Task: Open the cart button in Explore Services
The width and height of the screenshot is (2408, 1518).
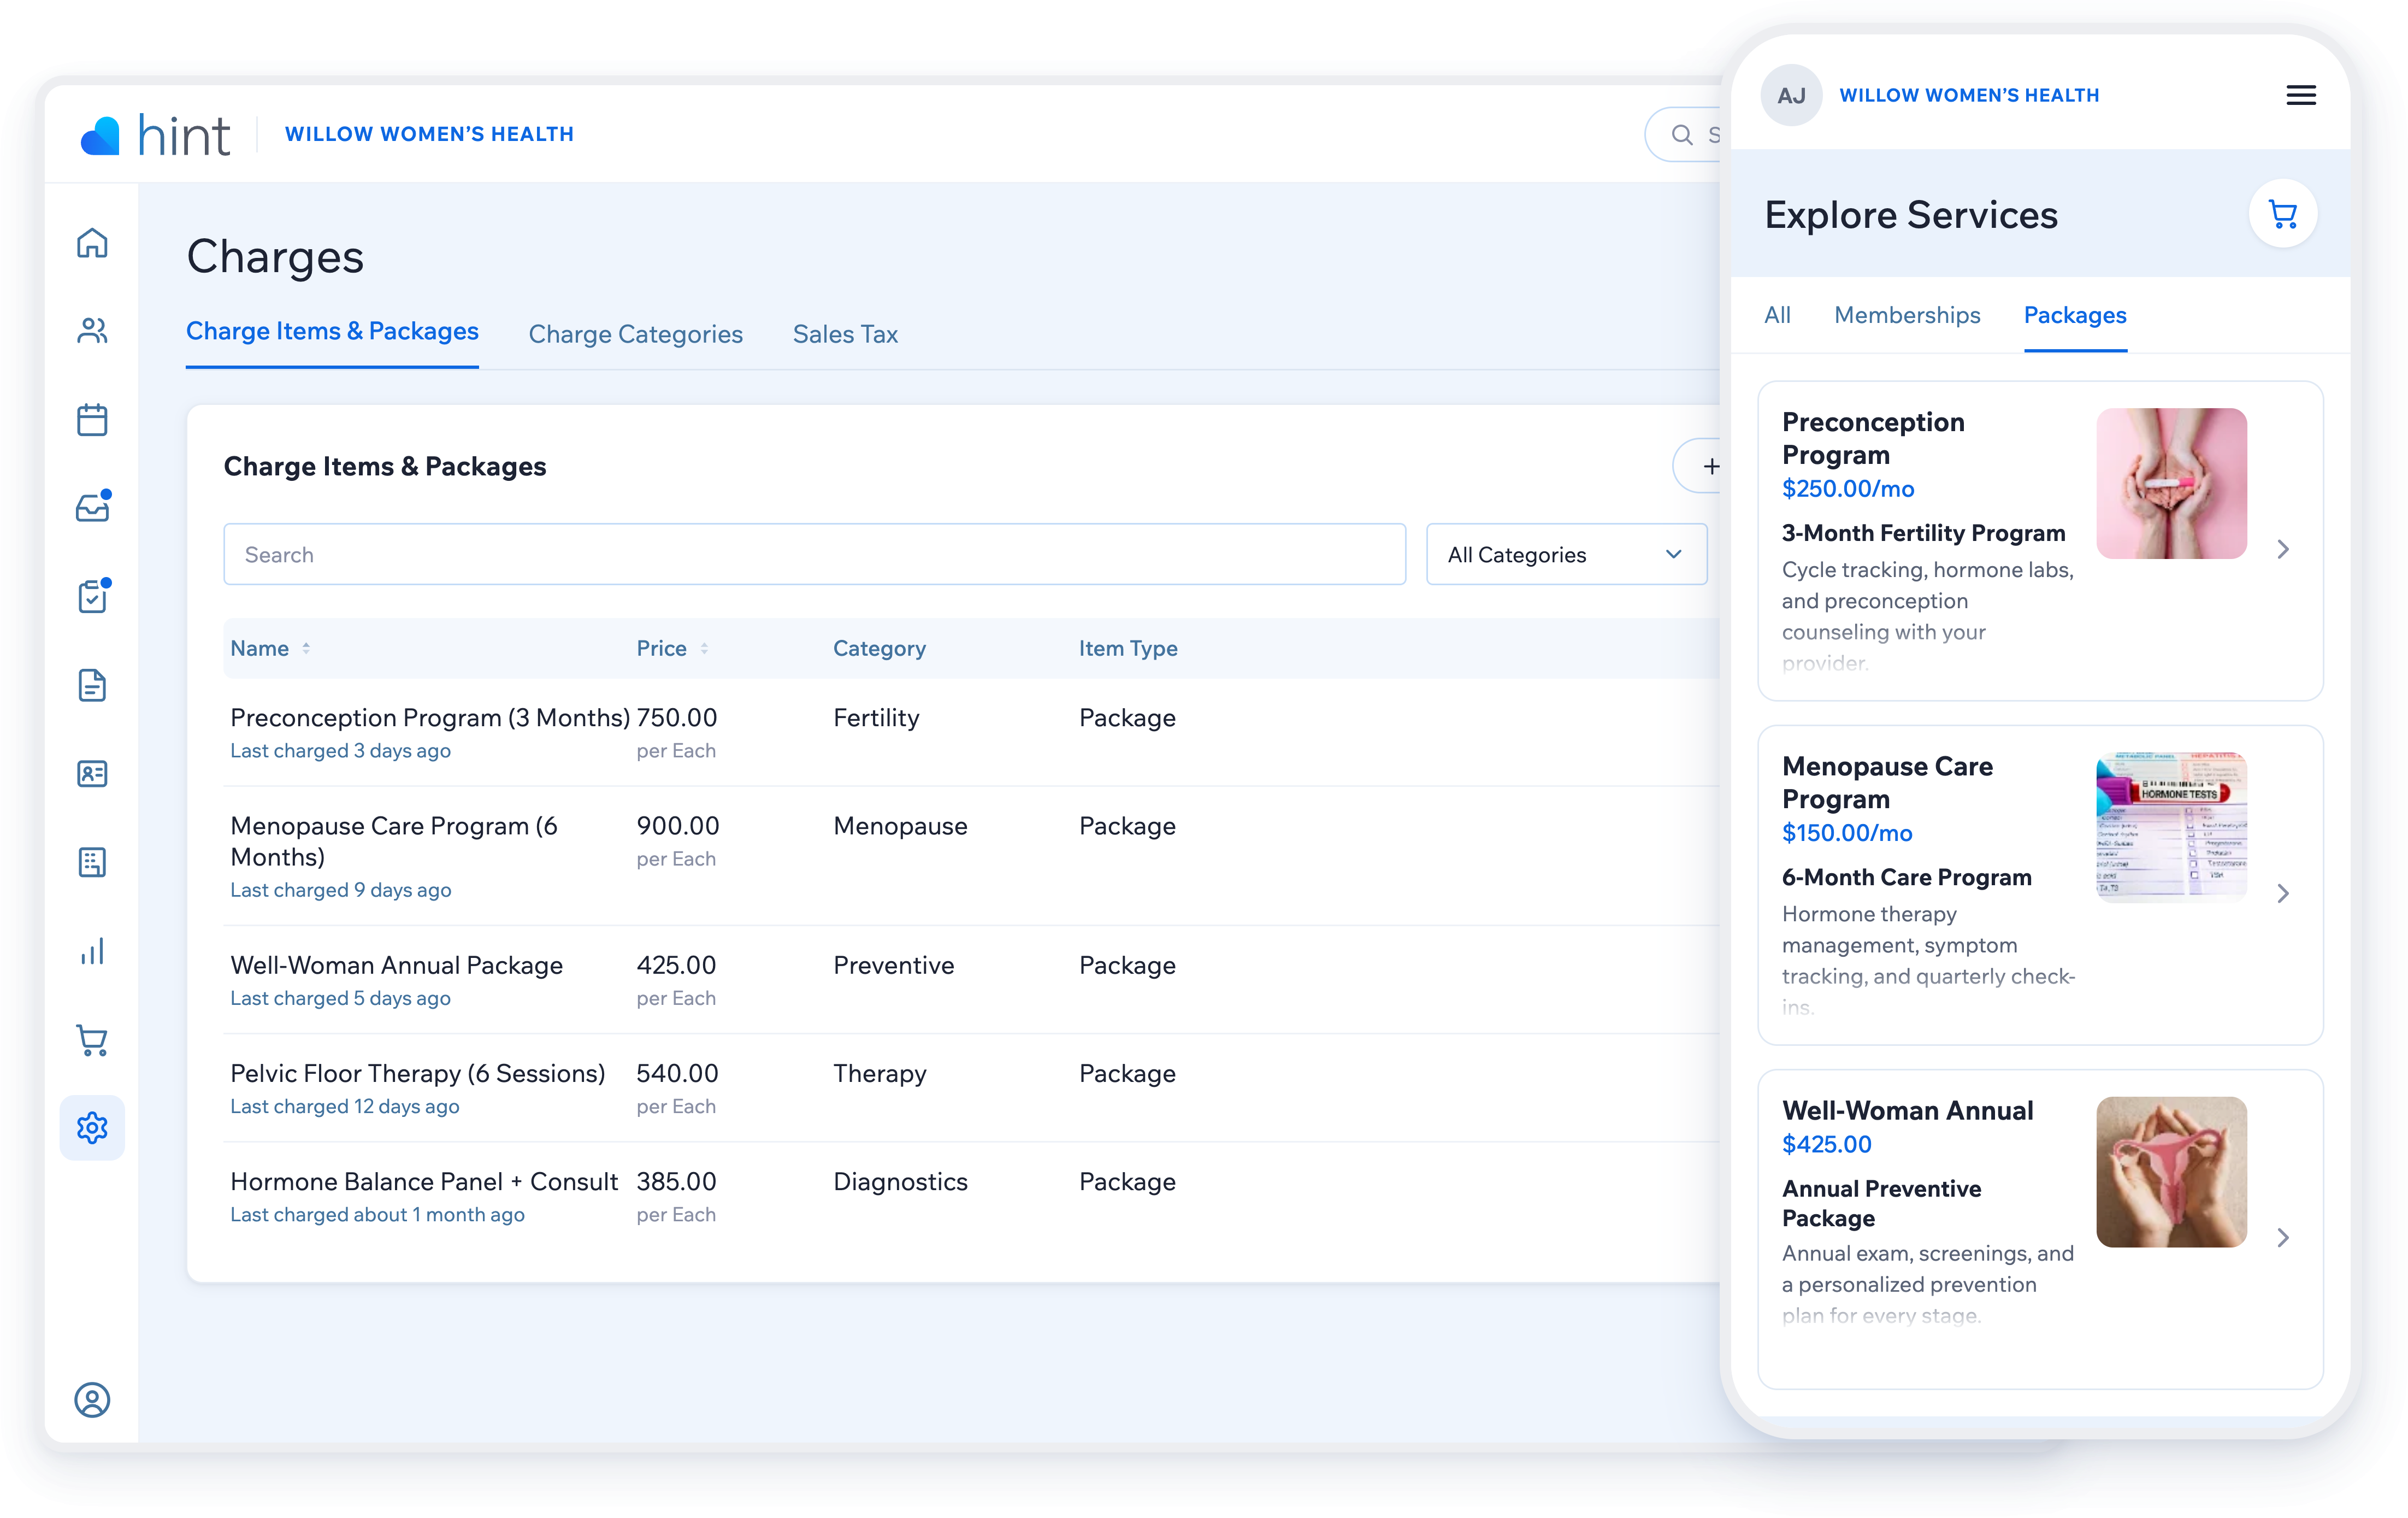Action: 2283,214
